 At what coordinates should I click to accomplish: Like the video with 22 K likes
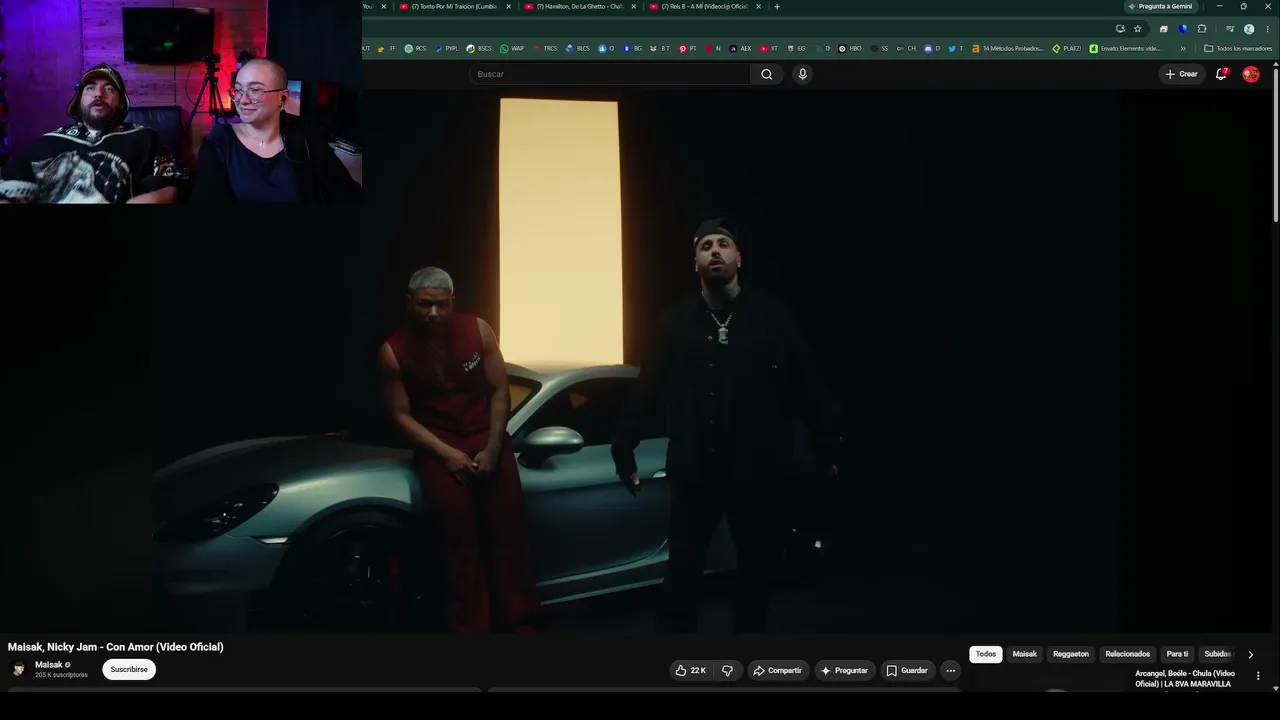tap(690, 670)
